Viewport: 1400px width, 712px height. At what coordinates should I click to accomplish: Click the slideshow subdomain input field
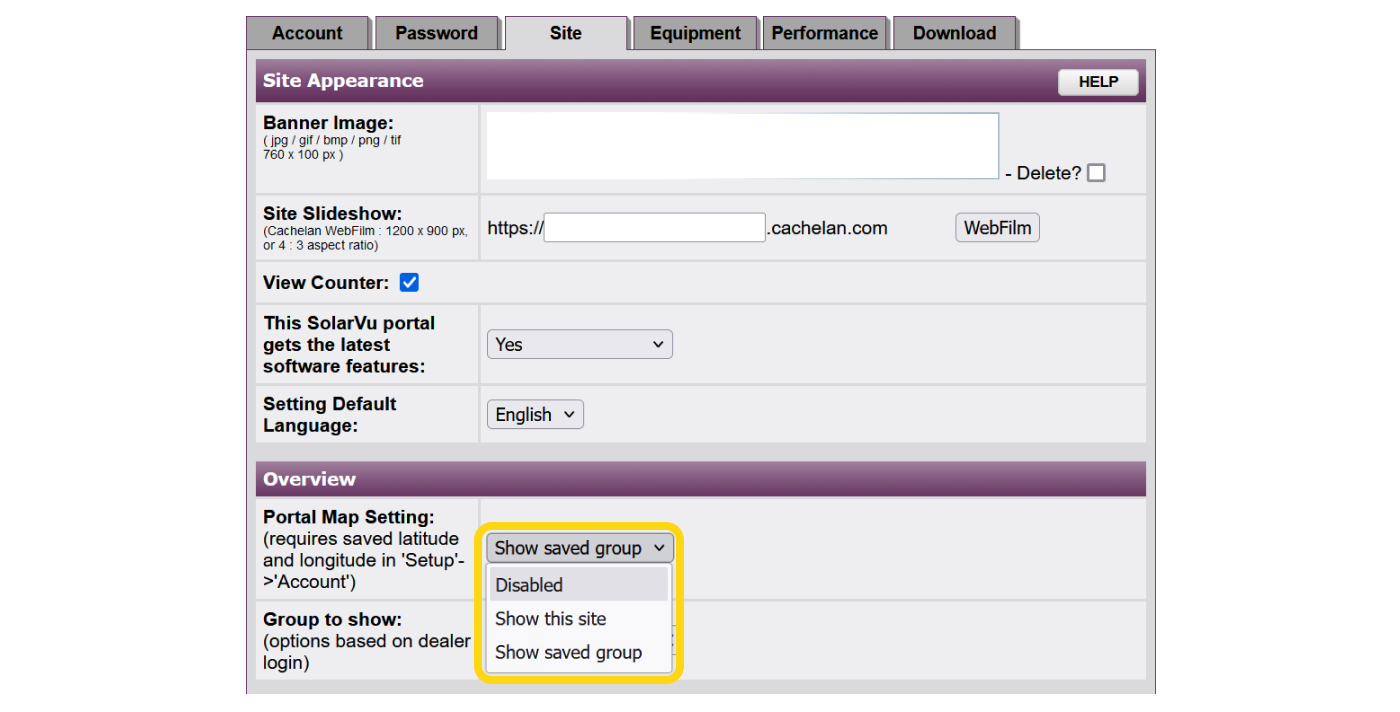[653, 227]
